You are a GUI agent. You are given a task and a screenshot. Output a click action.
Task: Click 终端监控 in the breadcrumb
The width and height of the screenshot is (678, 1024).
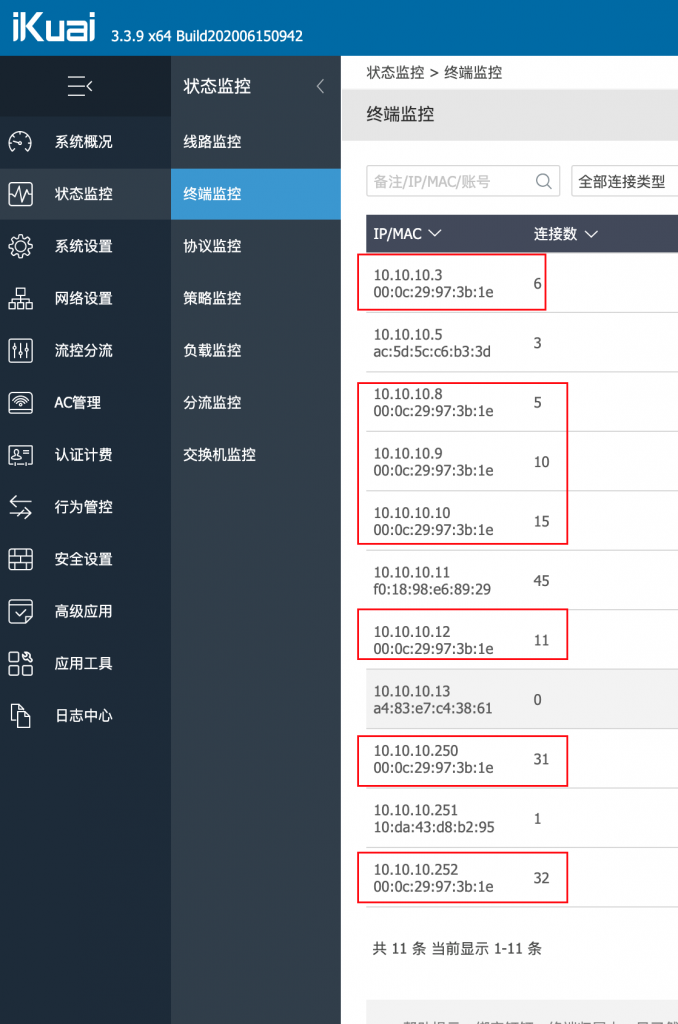[x=473, y=72]
